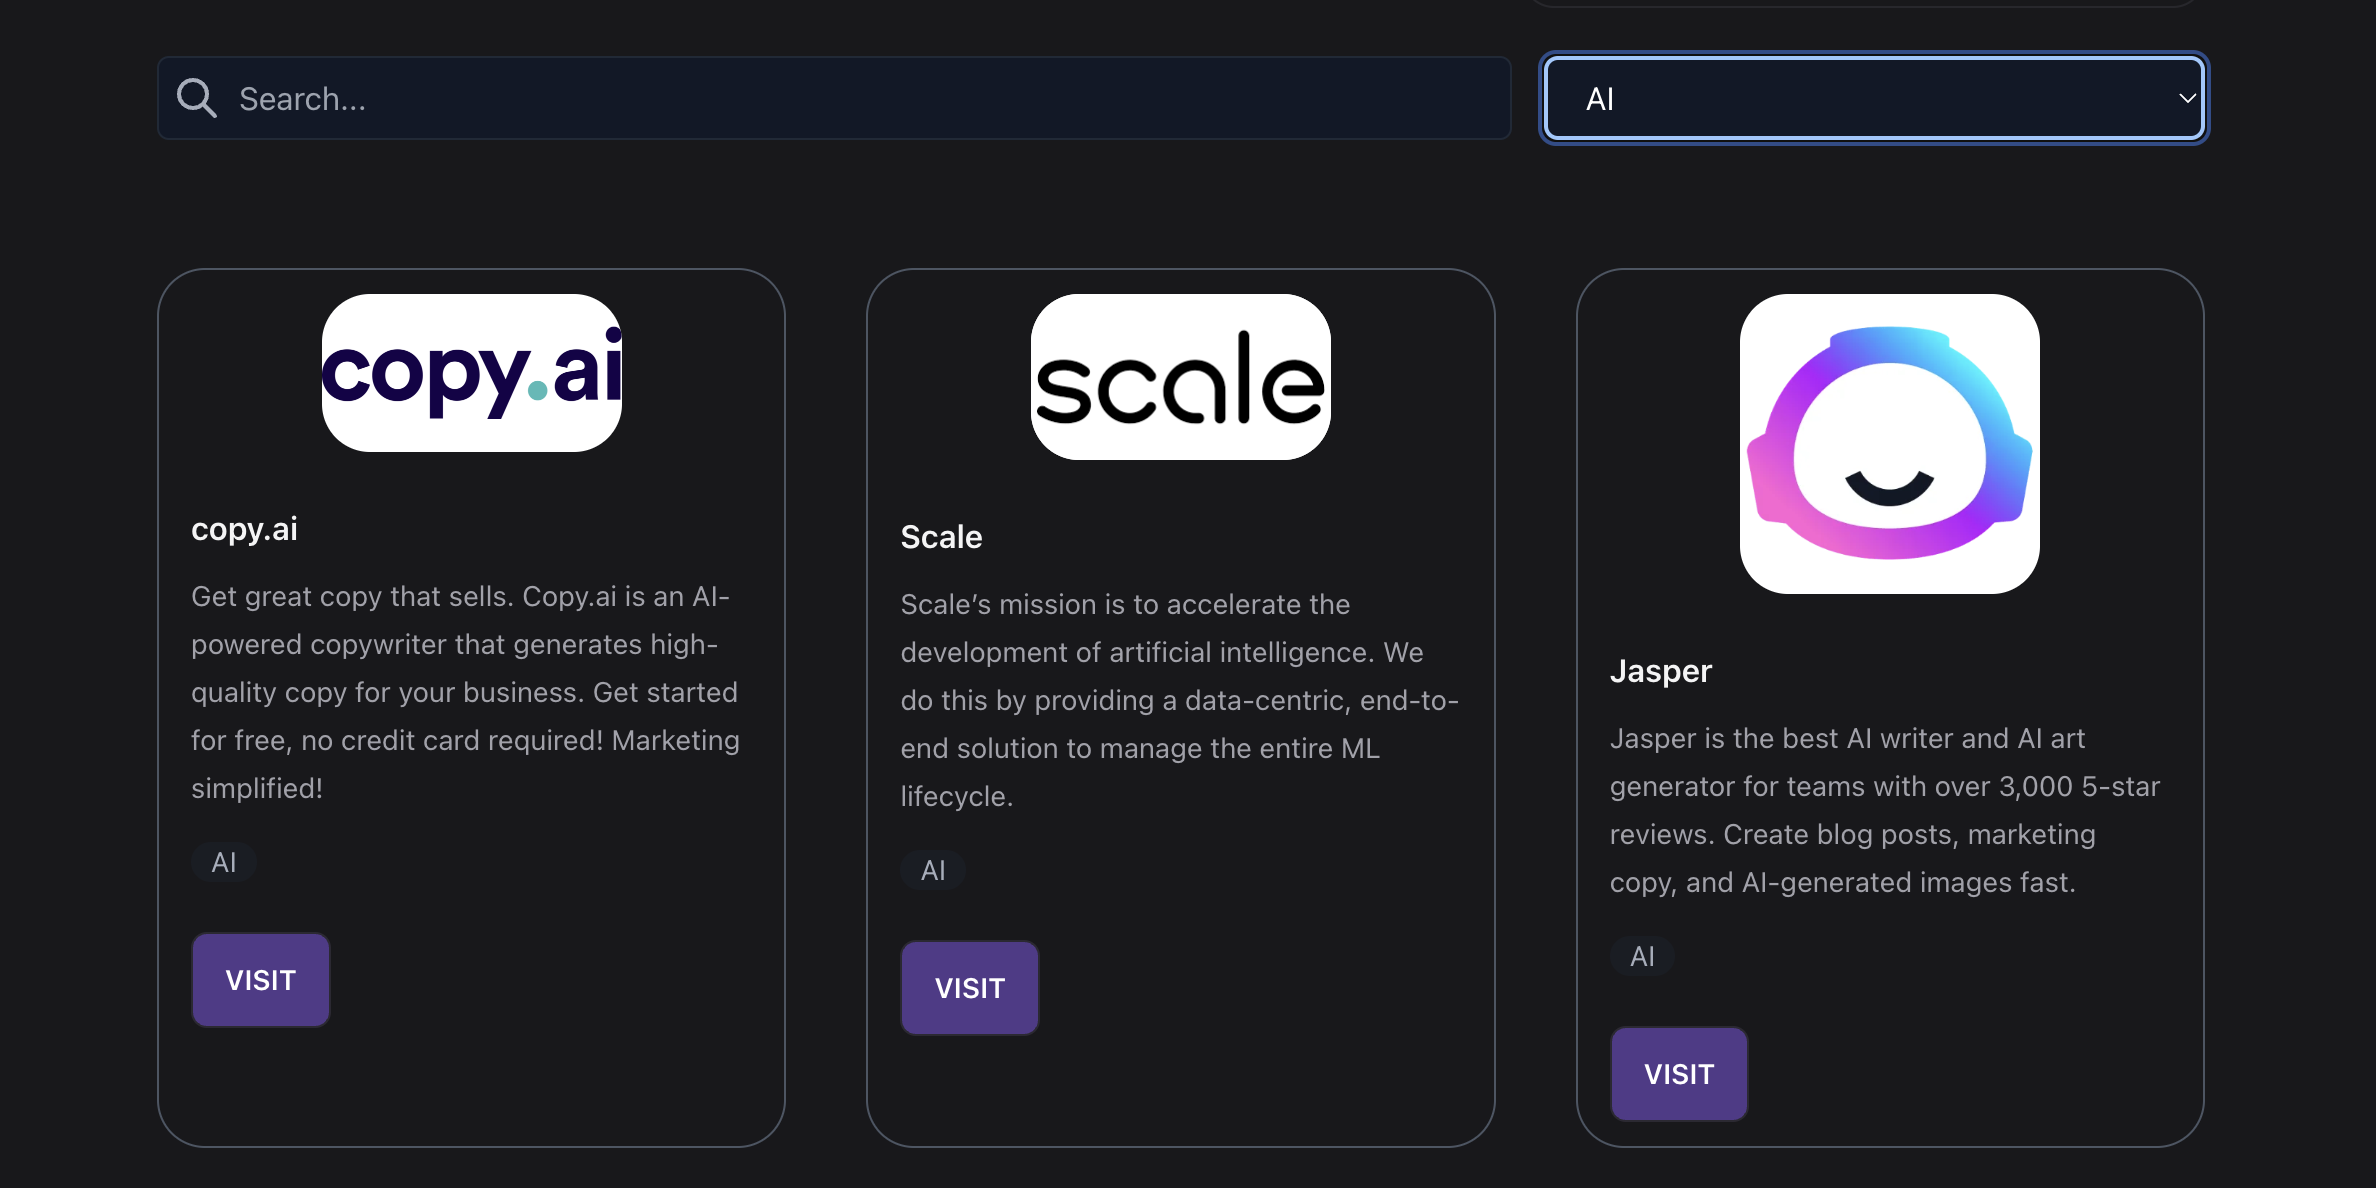Screen dimensions: 2376x1188
Task: Visit the copy.ai website
Action: [261, 980]
